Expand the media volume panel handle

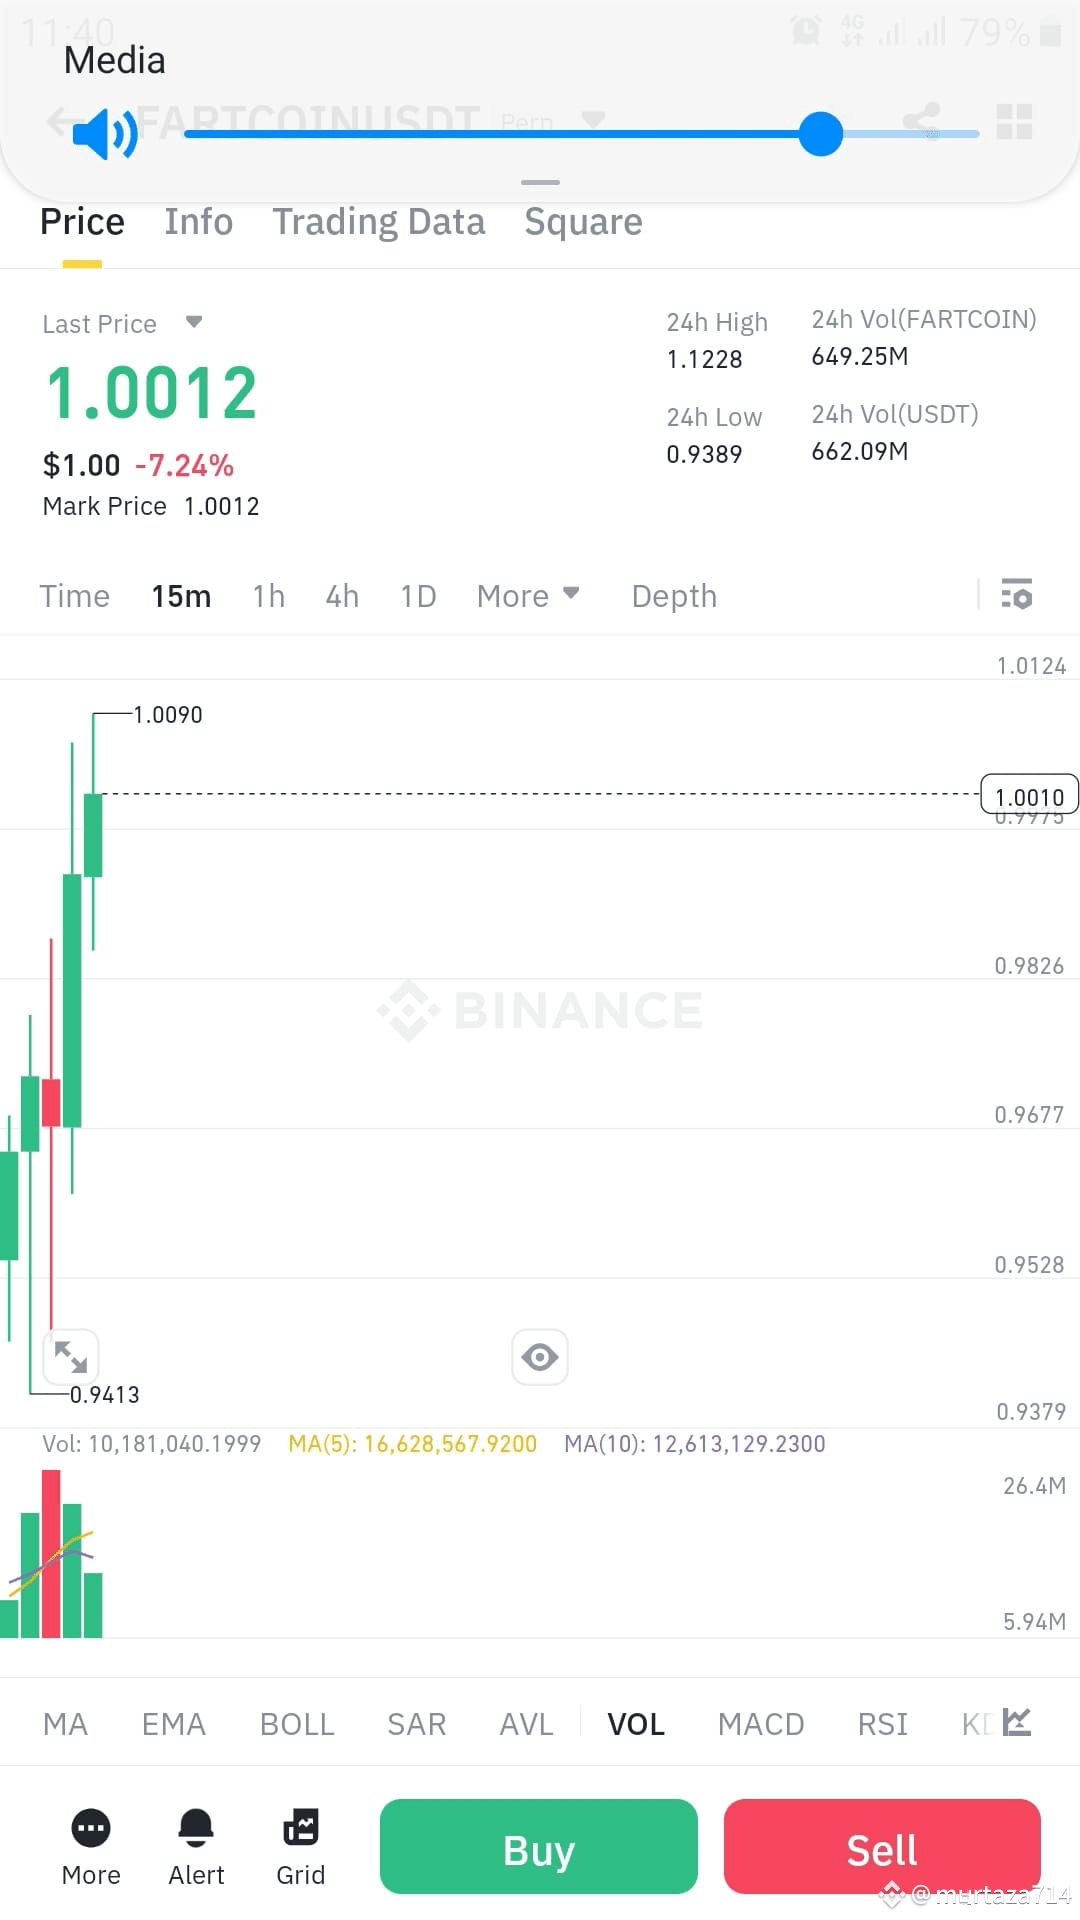(540, 182)
